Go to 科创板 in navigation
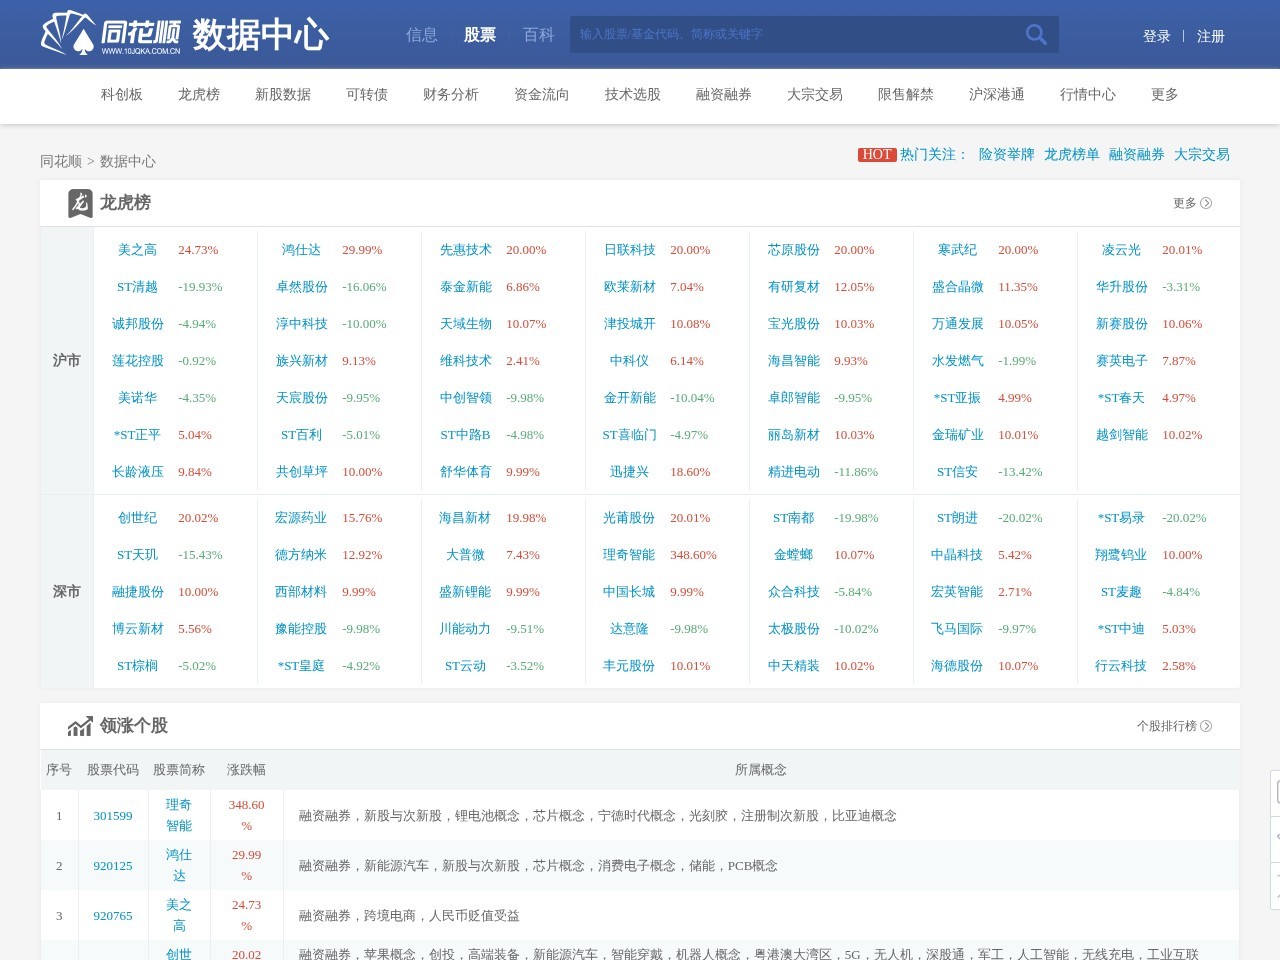Image resolution: width=1280 pixels, height=960 pixels. click(x=122, y=95)
